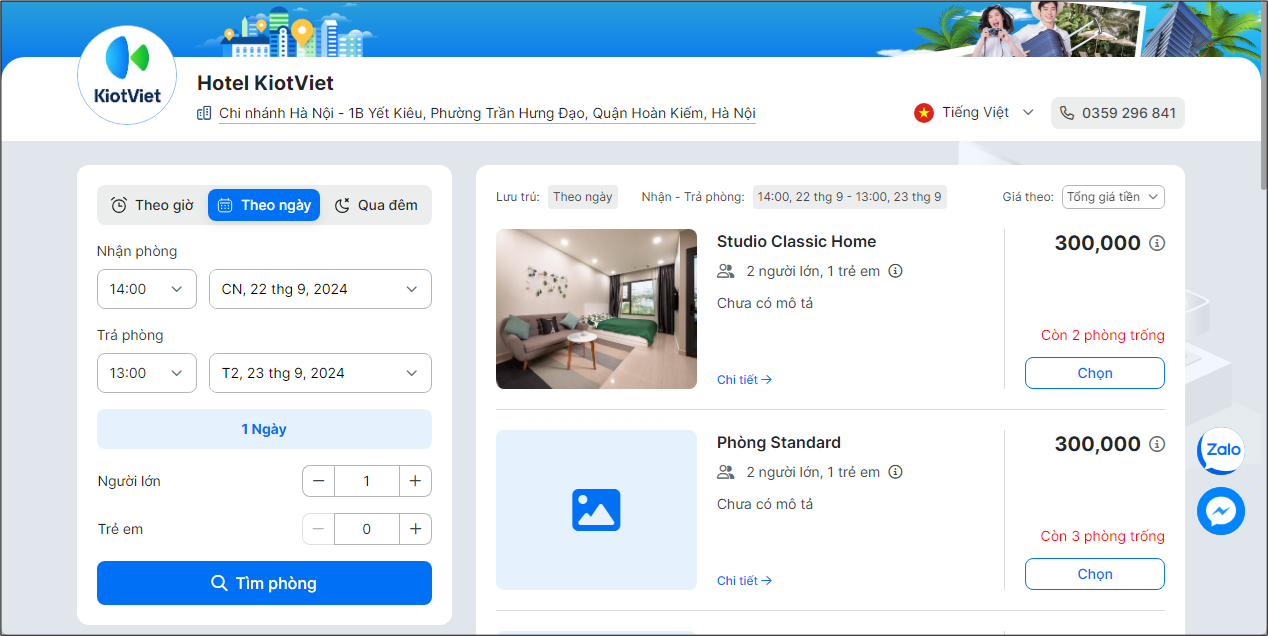Viewport: 1268px width, 636px height.
Task: Open the Tổng giá tiền price dropdown
Action: coord(1113,197)
